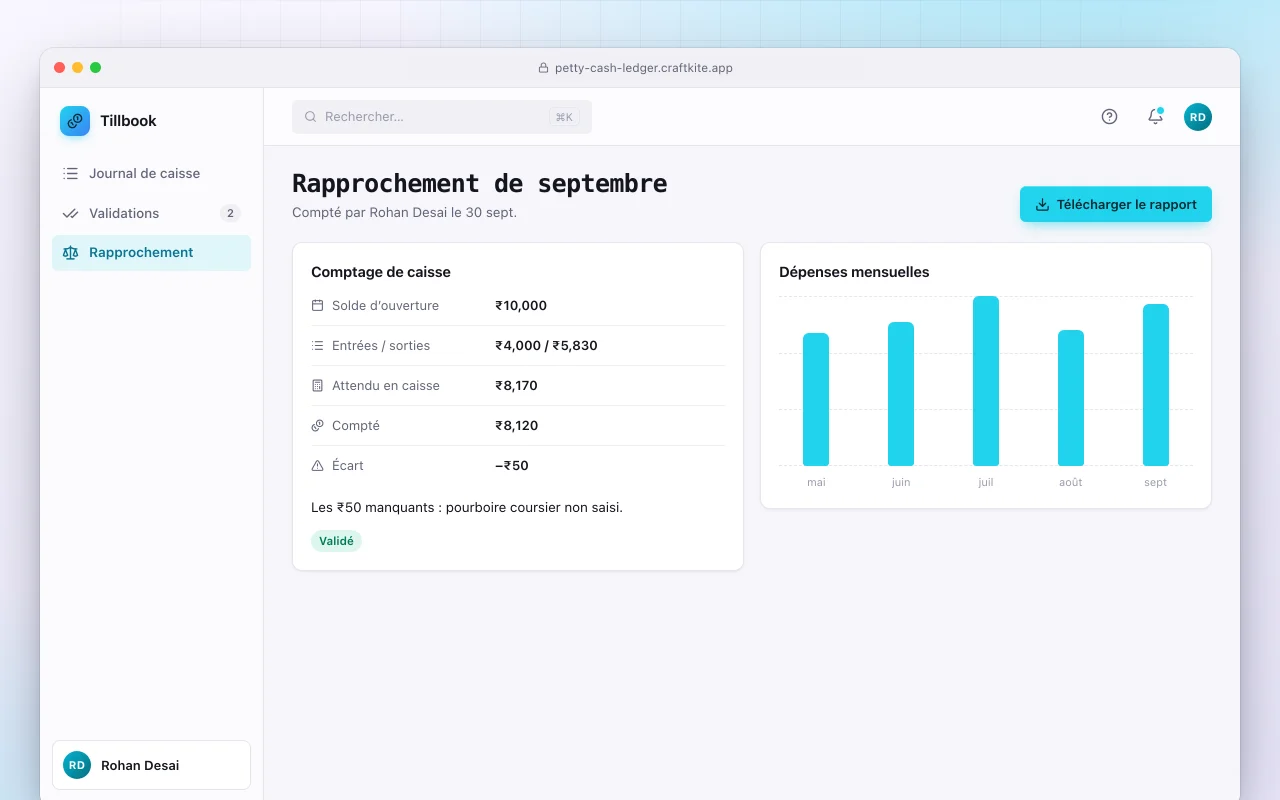Screen dimensions: 1280x800
Task: Click the juil bar in chart
Action: coord(986,381)
